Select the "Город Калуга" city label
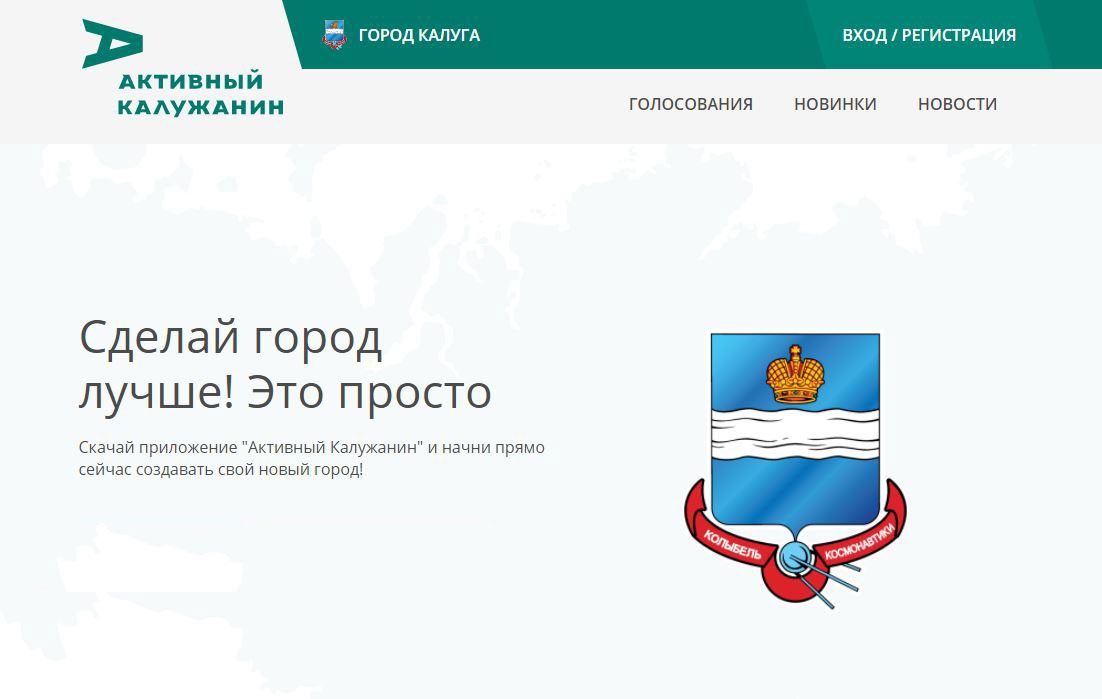Image resolution: width=1102 pixels, height=699 pixels. coord(419,35)
